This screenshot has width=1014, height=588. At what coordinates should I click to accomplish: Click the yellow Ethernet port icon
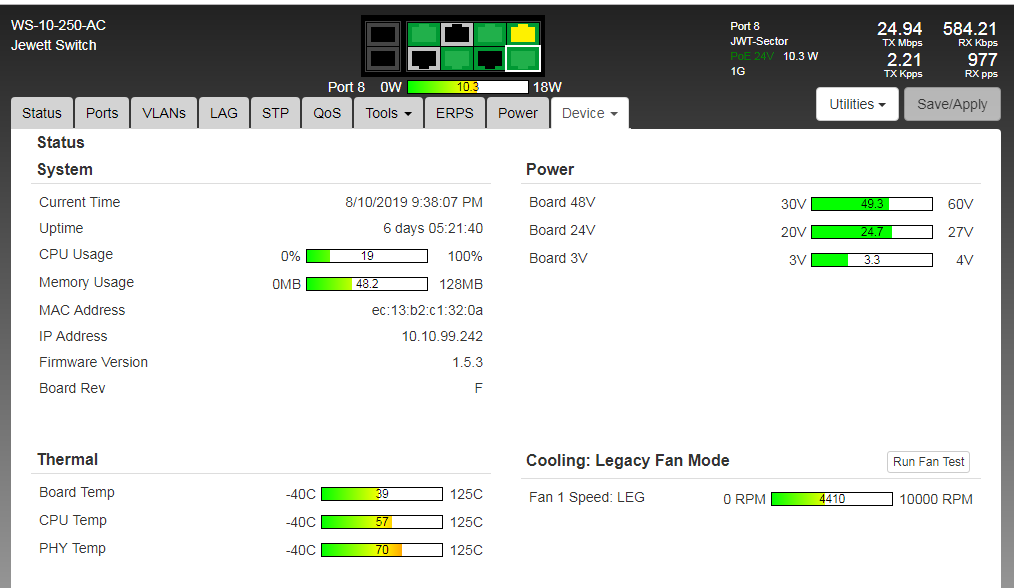coord(522,33)
